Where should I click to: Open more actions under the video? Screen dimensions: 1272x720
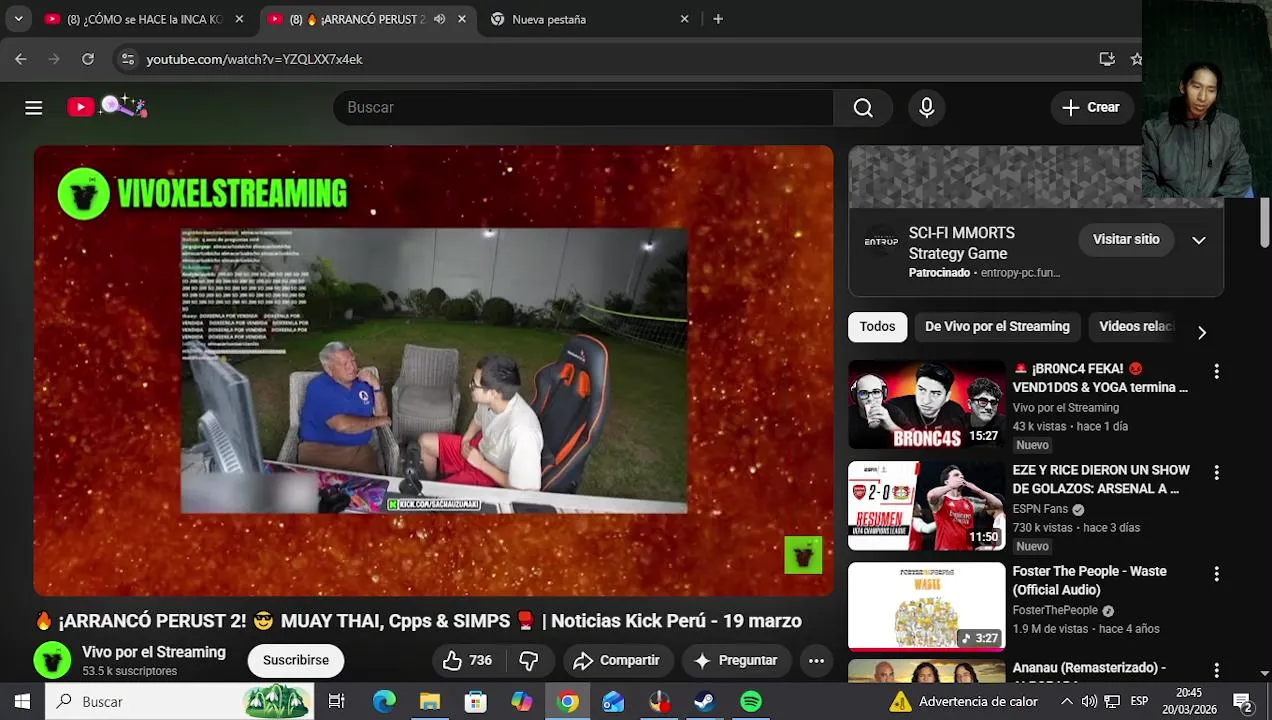click(x=816, y=660)
